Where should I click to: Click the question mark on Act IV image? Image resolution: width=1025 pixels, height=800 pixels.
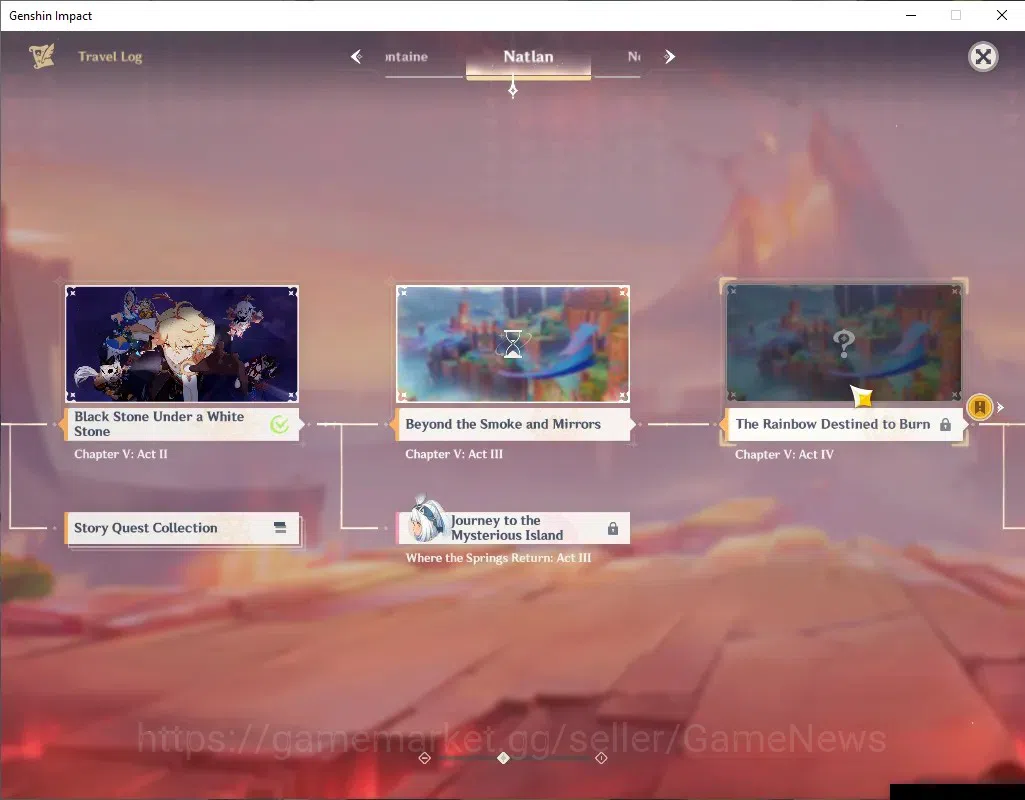(844, 343)
